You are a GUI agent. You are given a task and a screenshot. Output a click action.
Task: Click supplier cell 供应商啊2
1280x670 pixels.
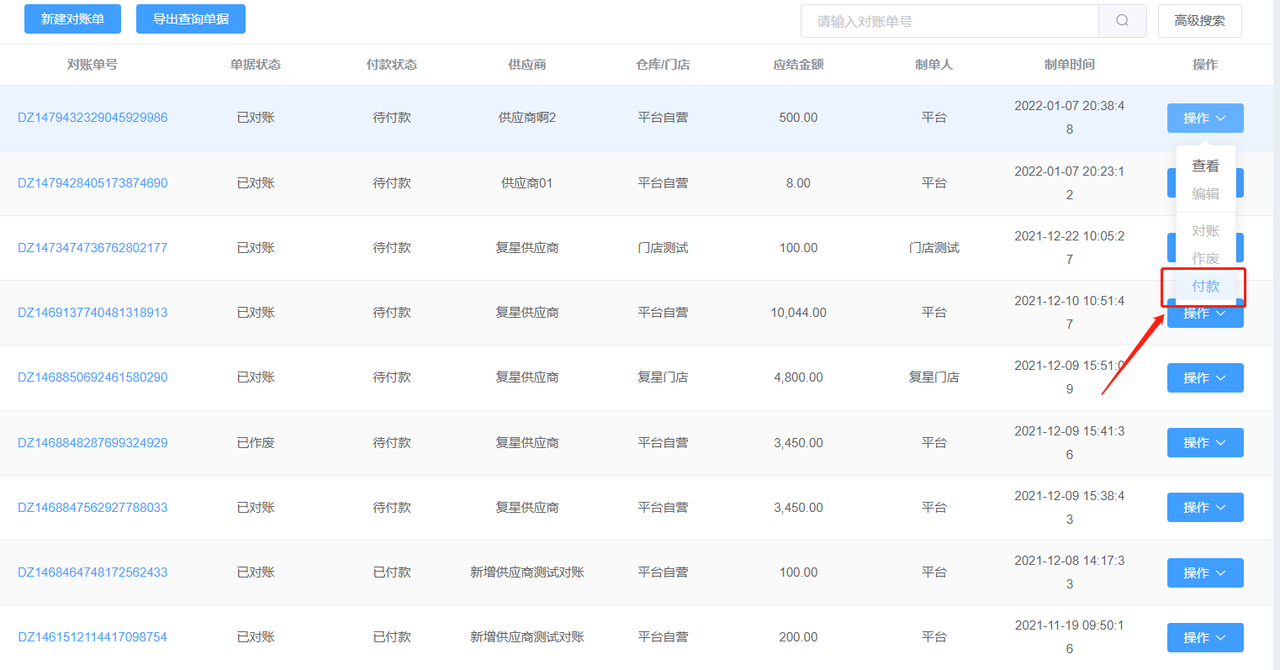527,118
